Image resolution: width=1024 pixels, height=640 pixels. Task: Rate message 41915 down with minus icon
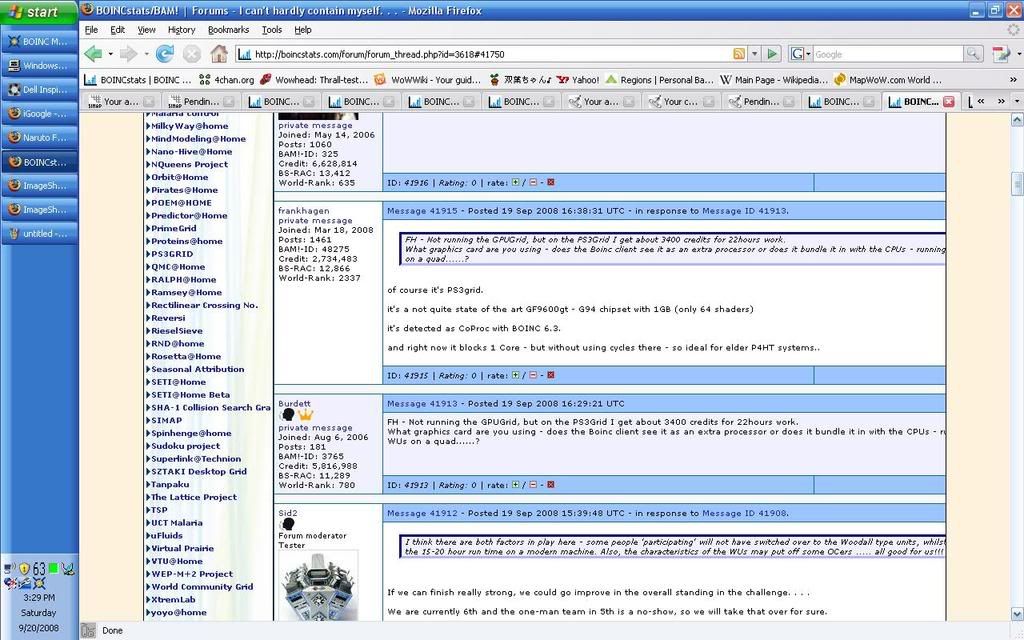[533, 376]
